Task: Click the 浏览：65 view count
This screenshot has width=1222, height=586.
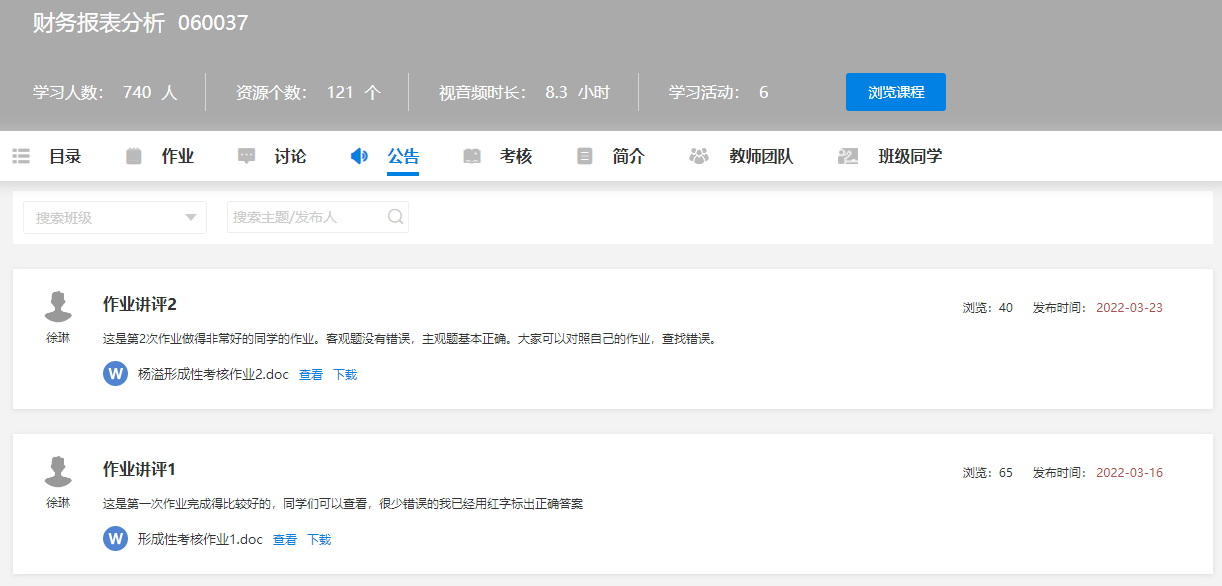Action: coord(988,473)
